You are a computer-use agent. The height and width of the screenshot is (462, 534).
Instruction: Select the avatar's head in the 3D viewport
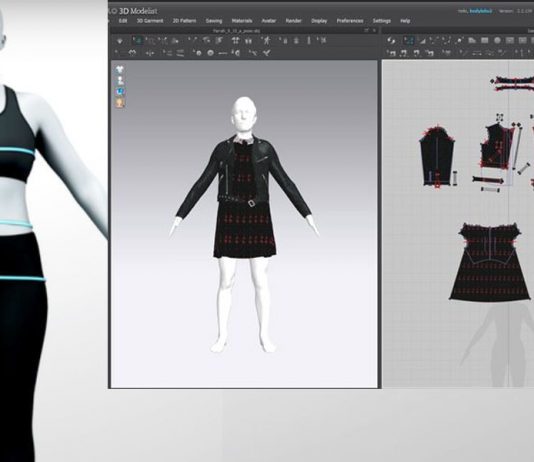[243, 115]
